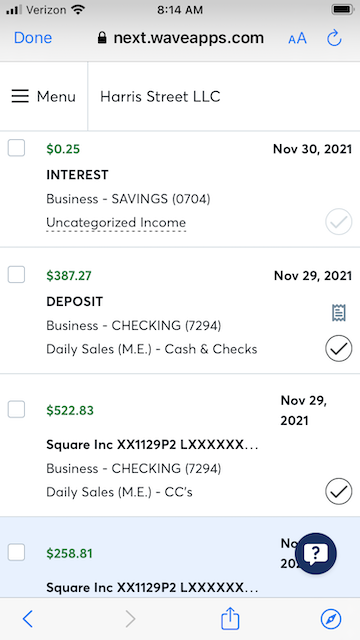The image size is (360, 640).
Task: Change the Daily Sales Cash & Checks category
Action: (x=152, y=349)
